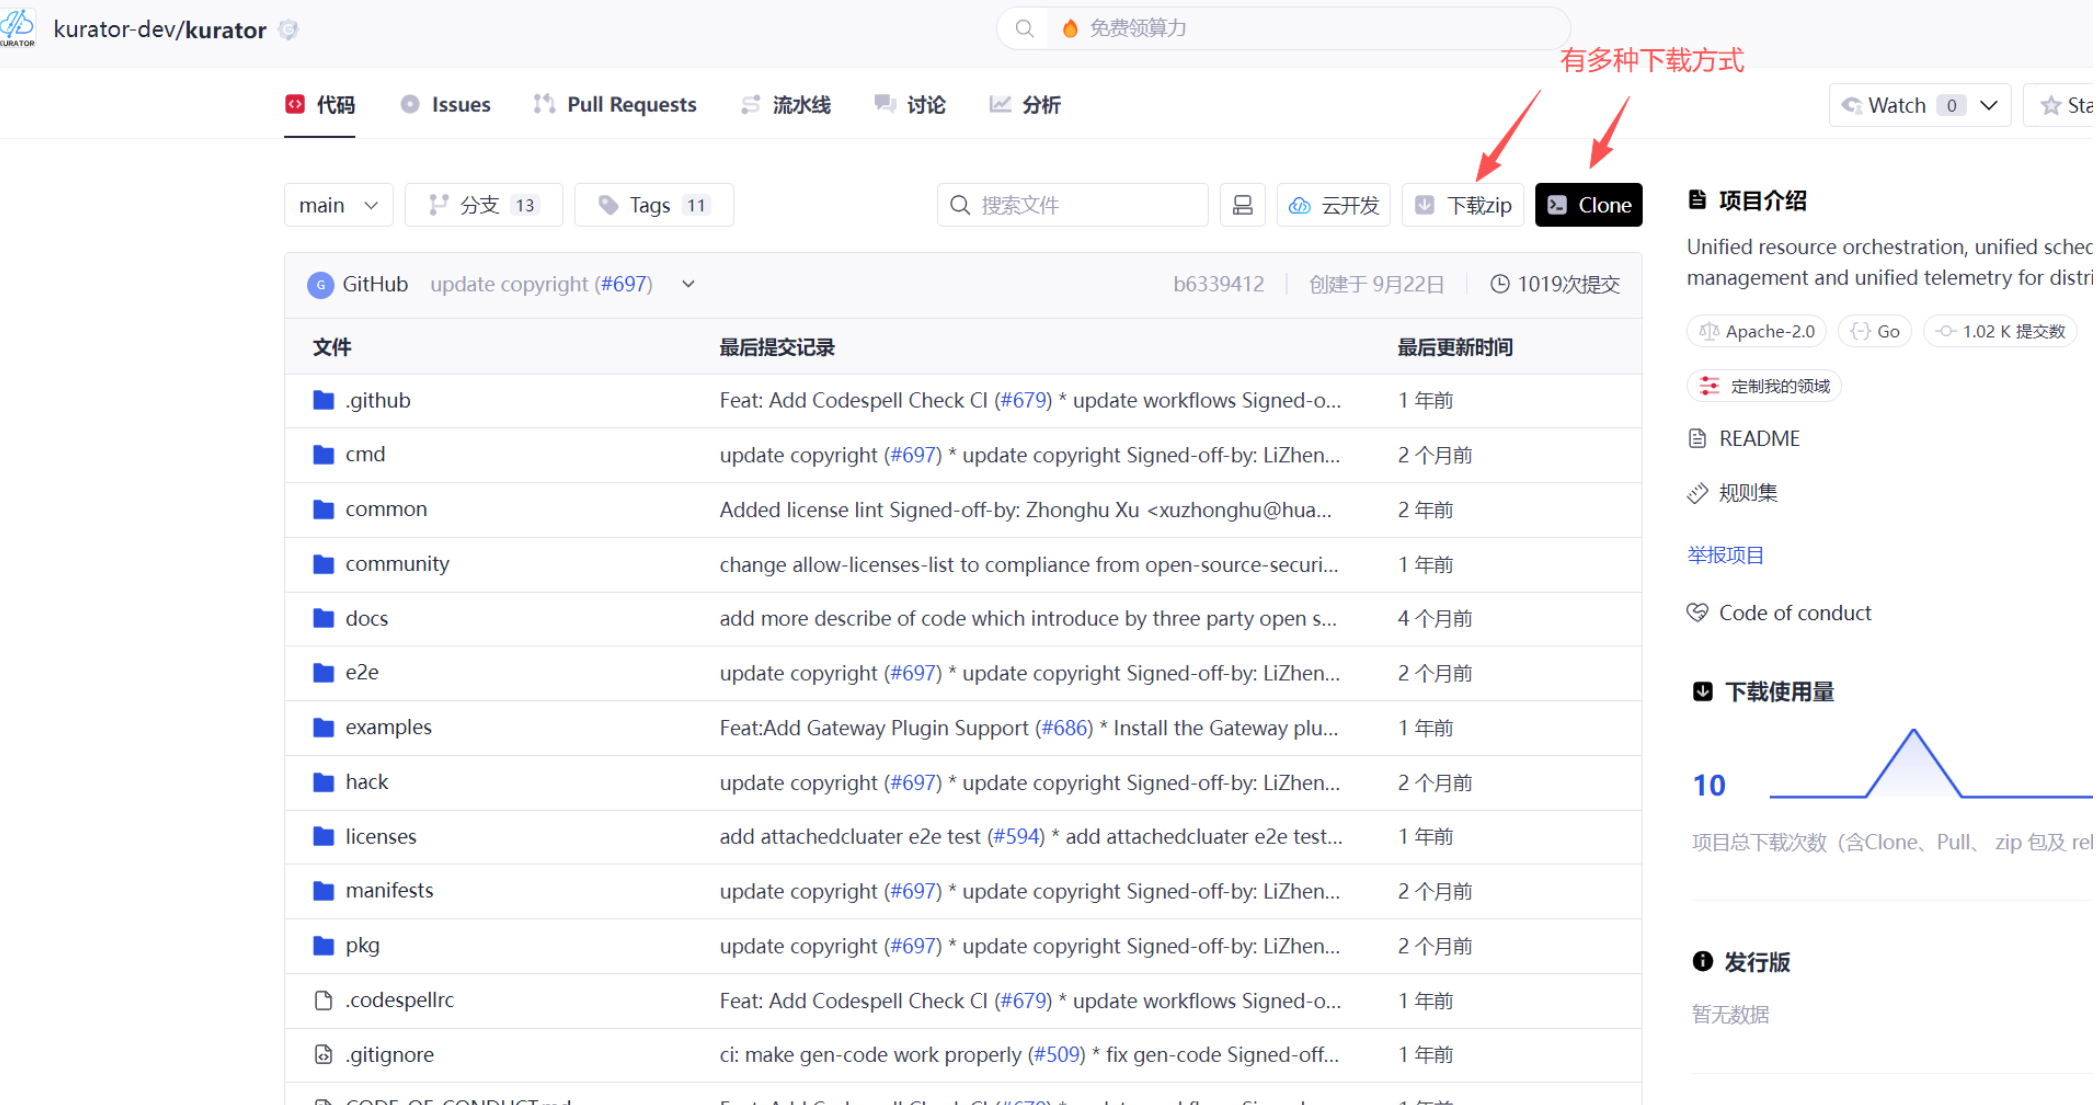Expand the commit message chevron

688,284
